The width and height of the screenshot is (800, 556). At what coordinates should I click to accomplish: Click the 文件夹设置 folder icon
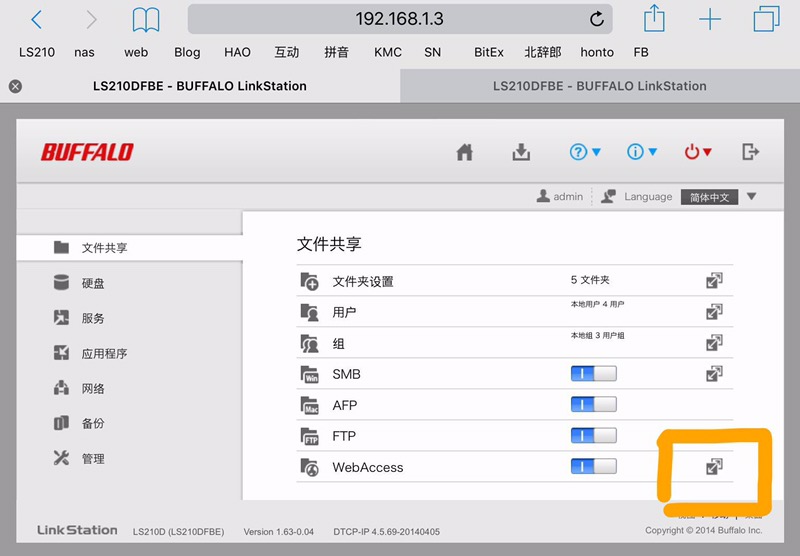coord(309,281)
